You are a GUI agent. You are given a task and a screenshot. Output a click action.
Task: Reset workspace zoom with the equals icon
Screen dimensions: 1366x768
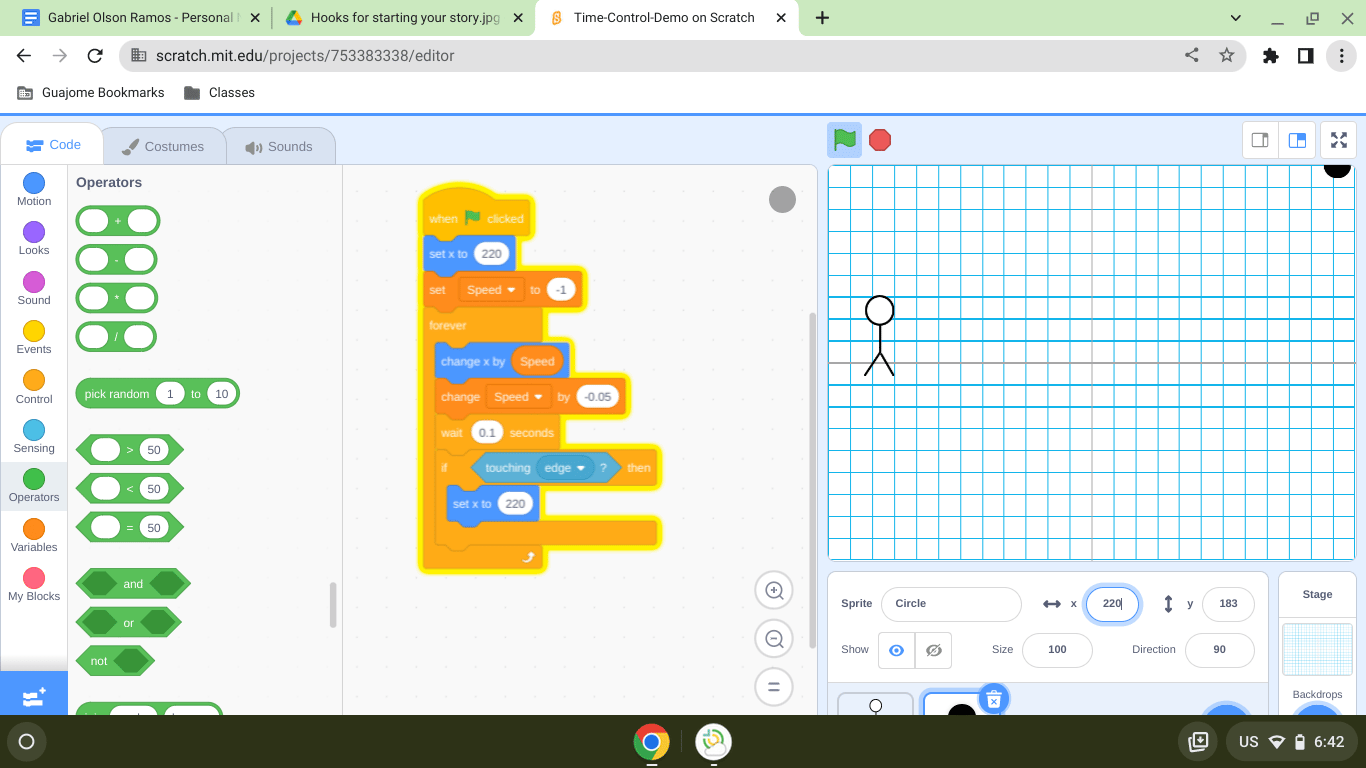[x=773, y=687]
